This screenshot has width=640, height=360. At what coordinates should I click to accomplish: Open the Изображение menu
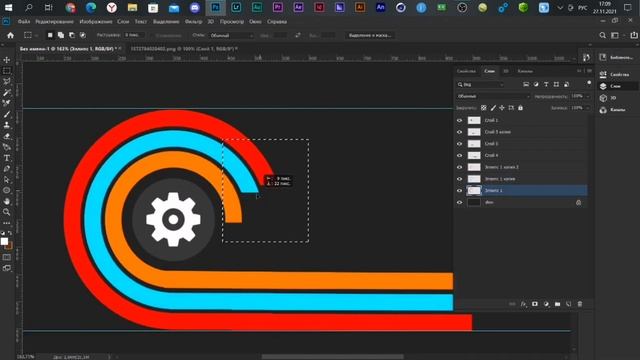click(x=96, y=22)
